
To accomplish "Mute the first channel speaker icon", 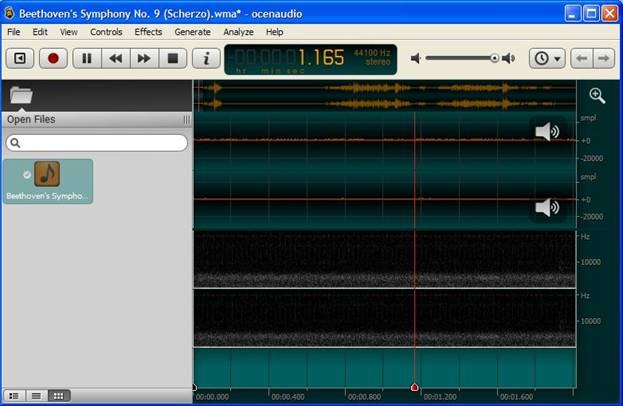I will coord(547,132).
